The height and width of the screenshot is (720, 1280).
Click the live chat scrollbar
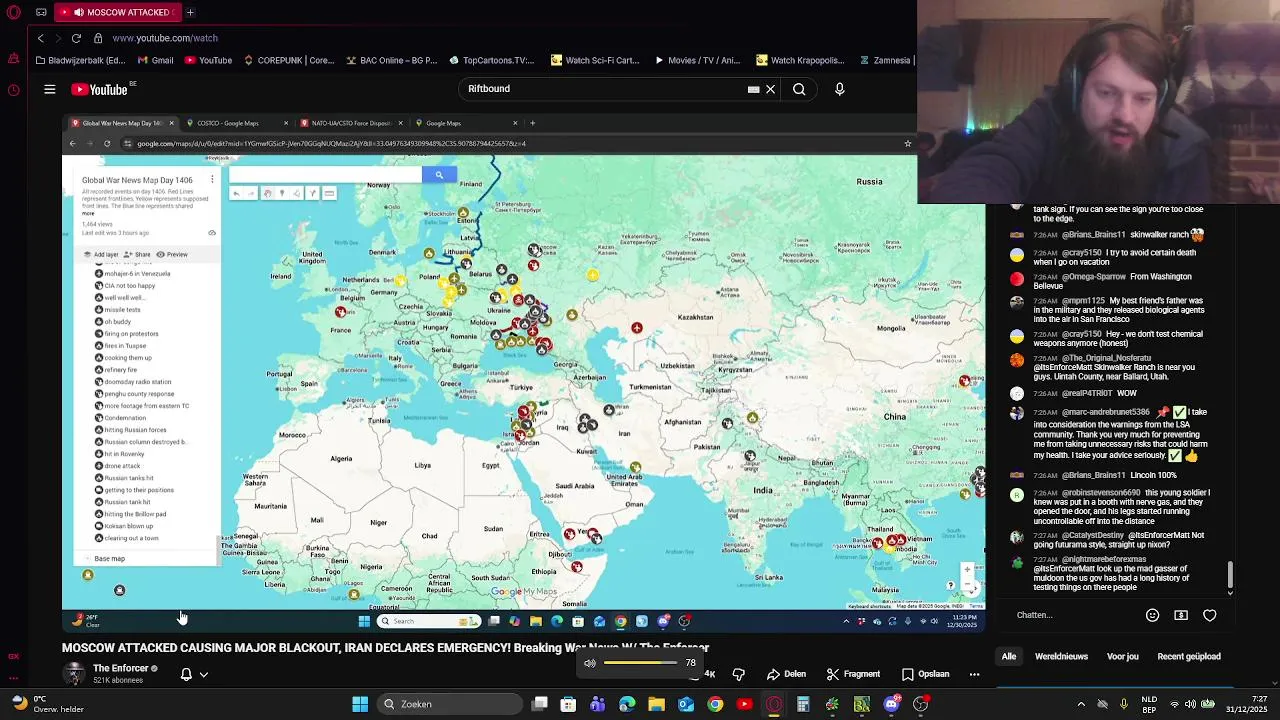(x=1230, y=574)
